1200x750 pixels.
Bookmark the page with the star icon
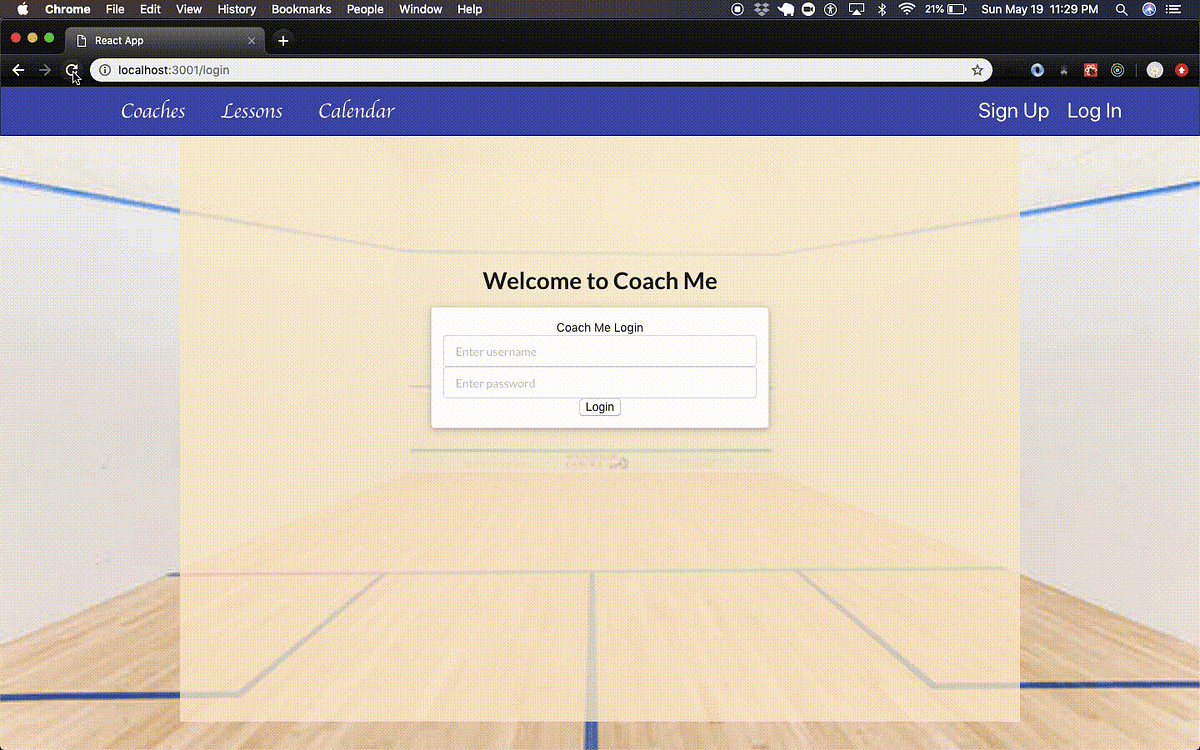(x=977, y=70)
